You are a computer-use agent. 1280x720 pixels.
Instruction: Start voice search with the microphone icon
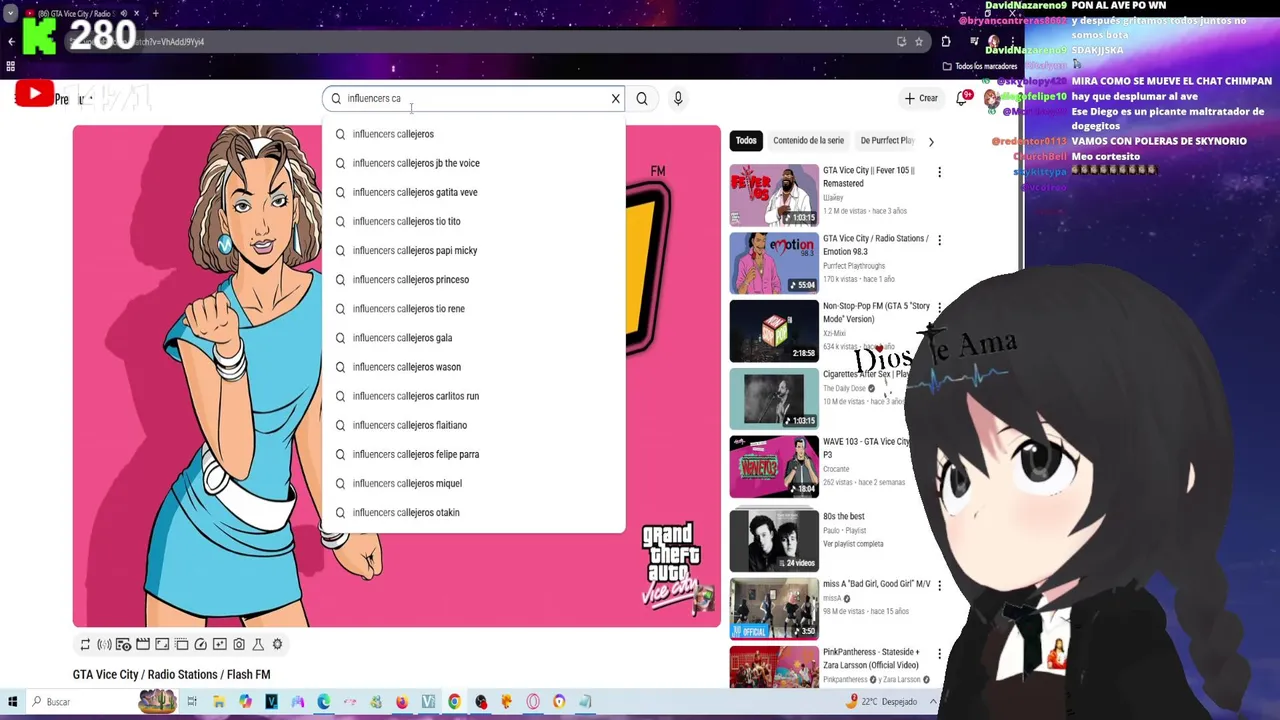[x=678, y=98]
